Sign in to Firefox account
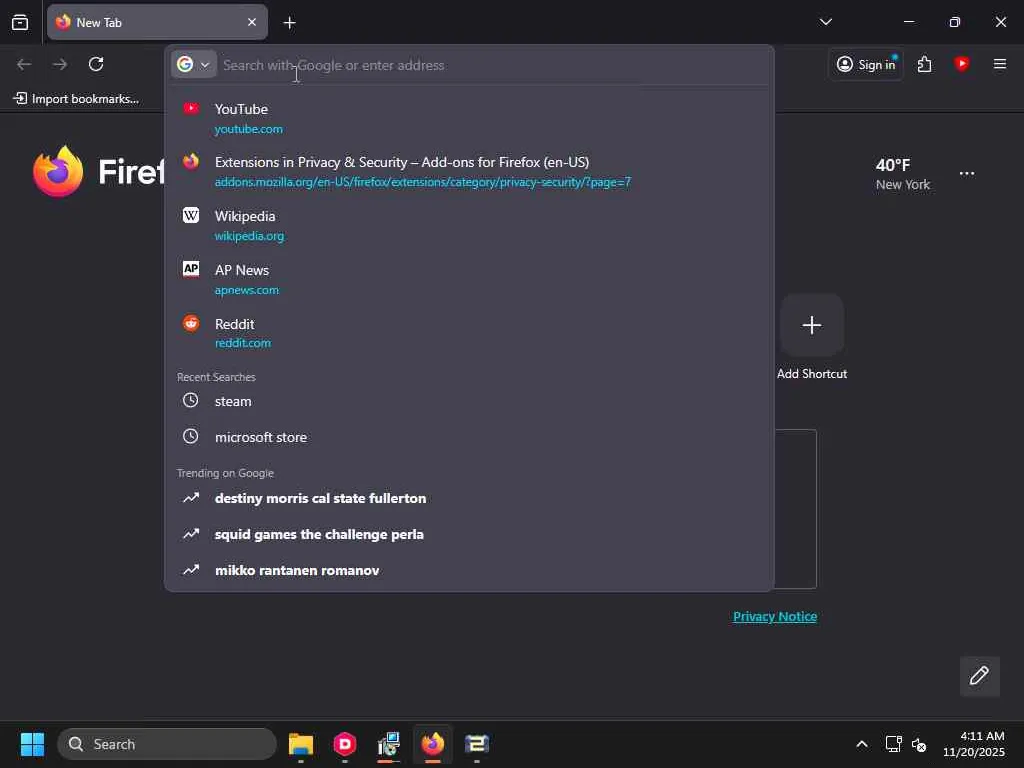 [866, 64]
